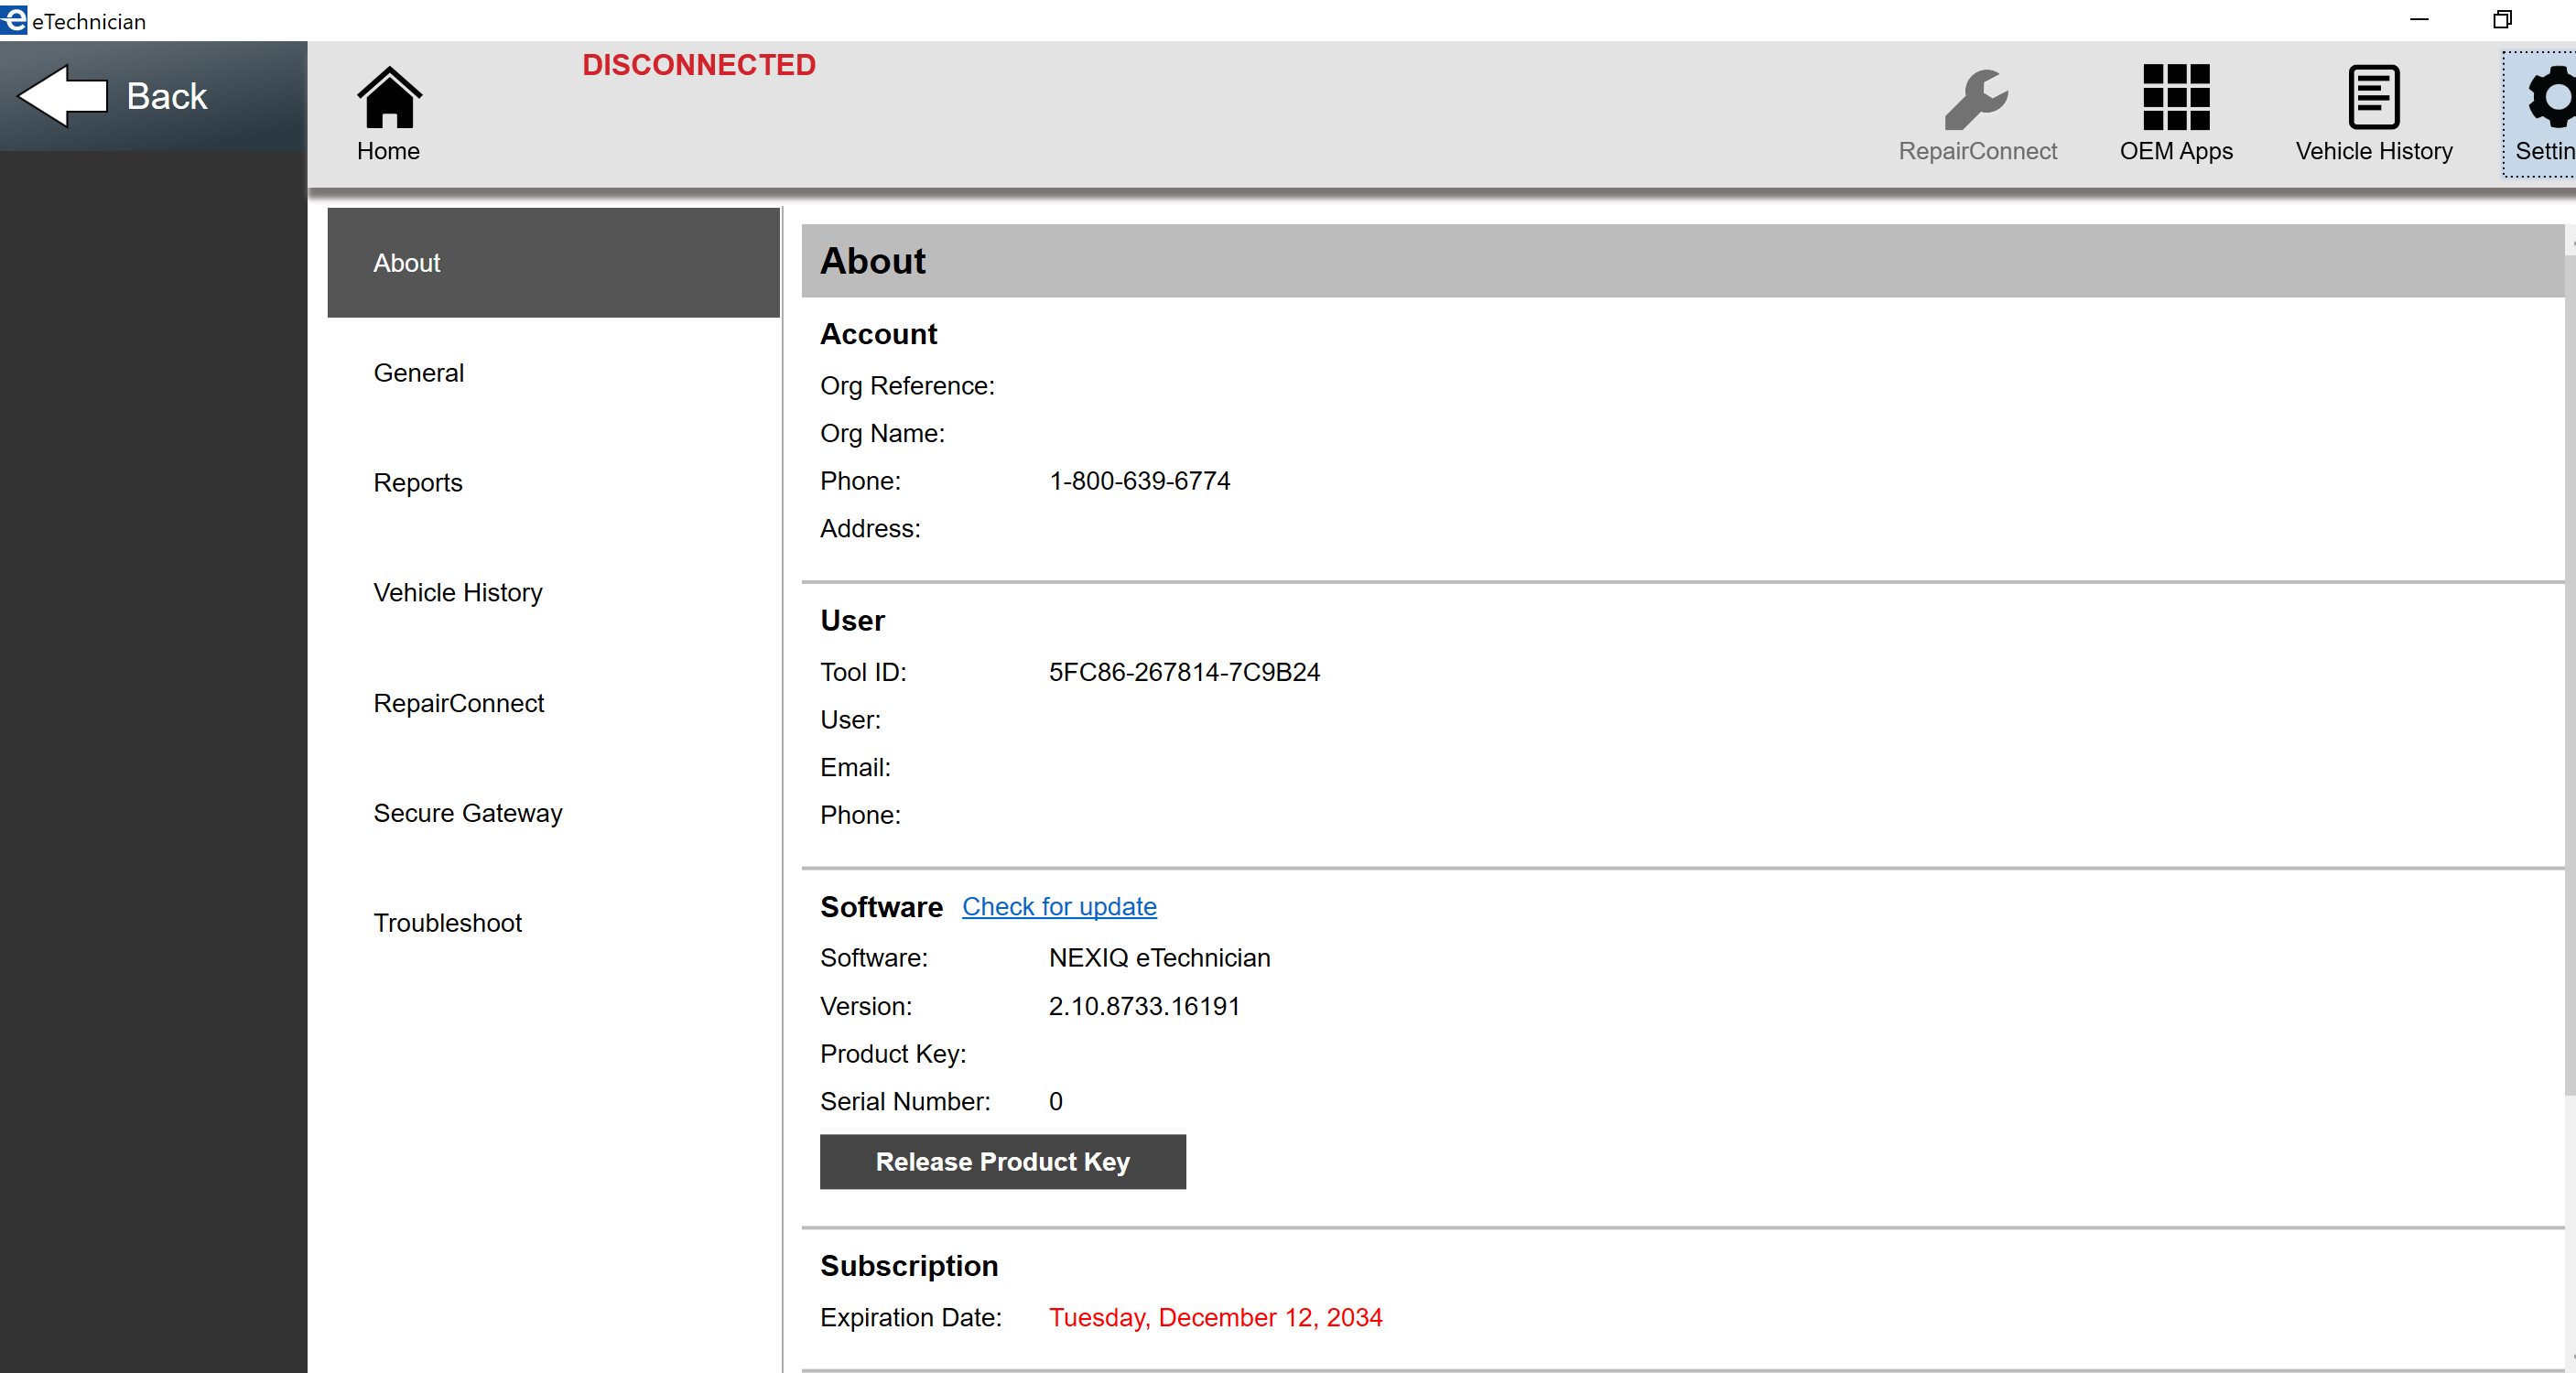
Task: Click the Org Reference label
Action: [x=907, y=386]
